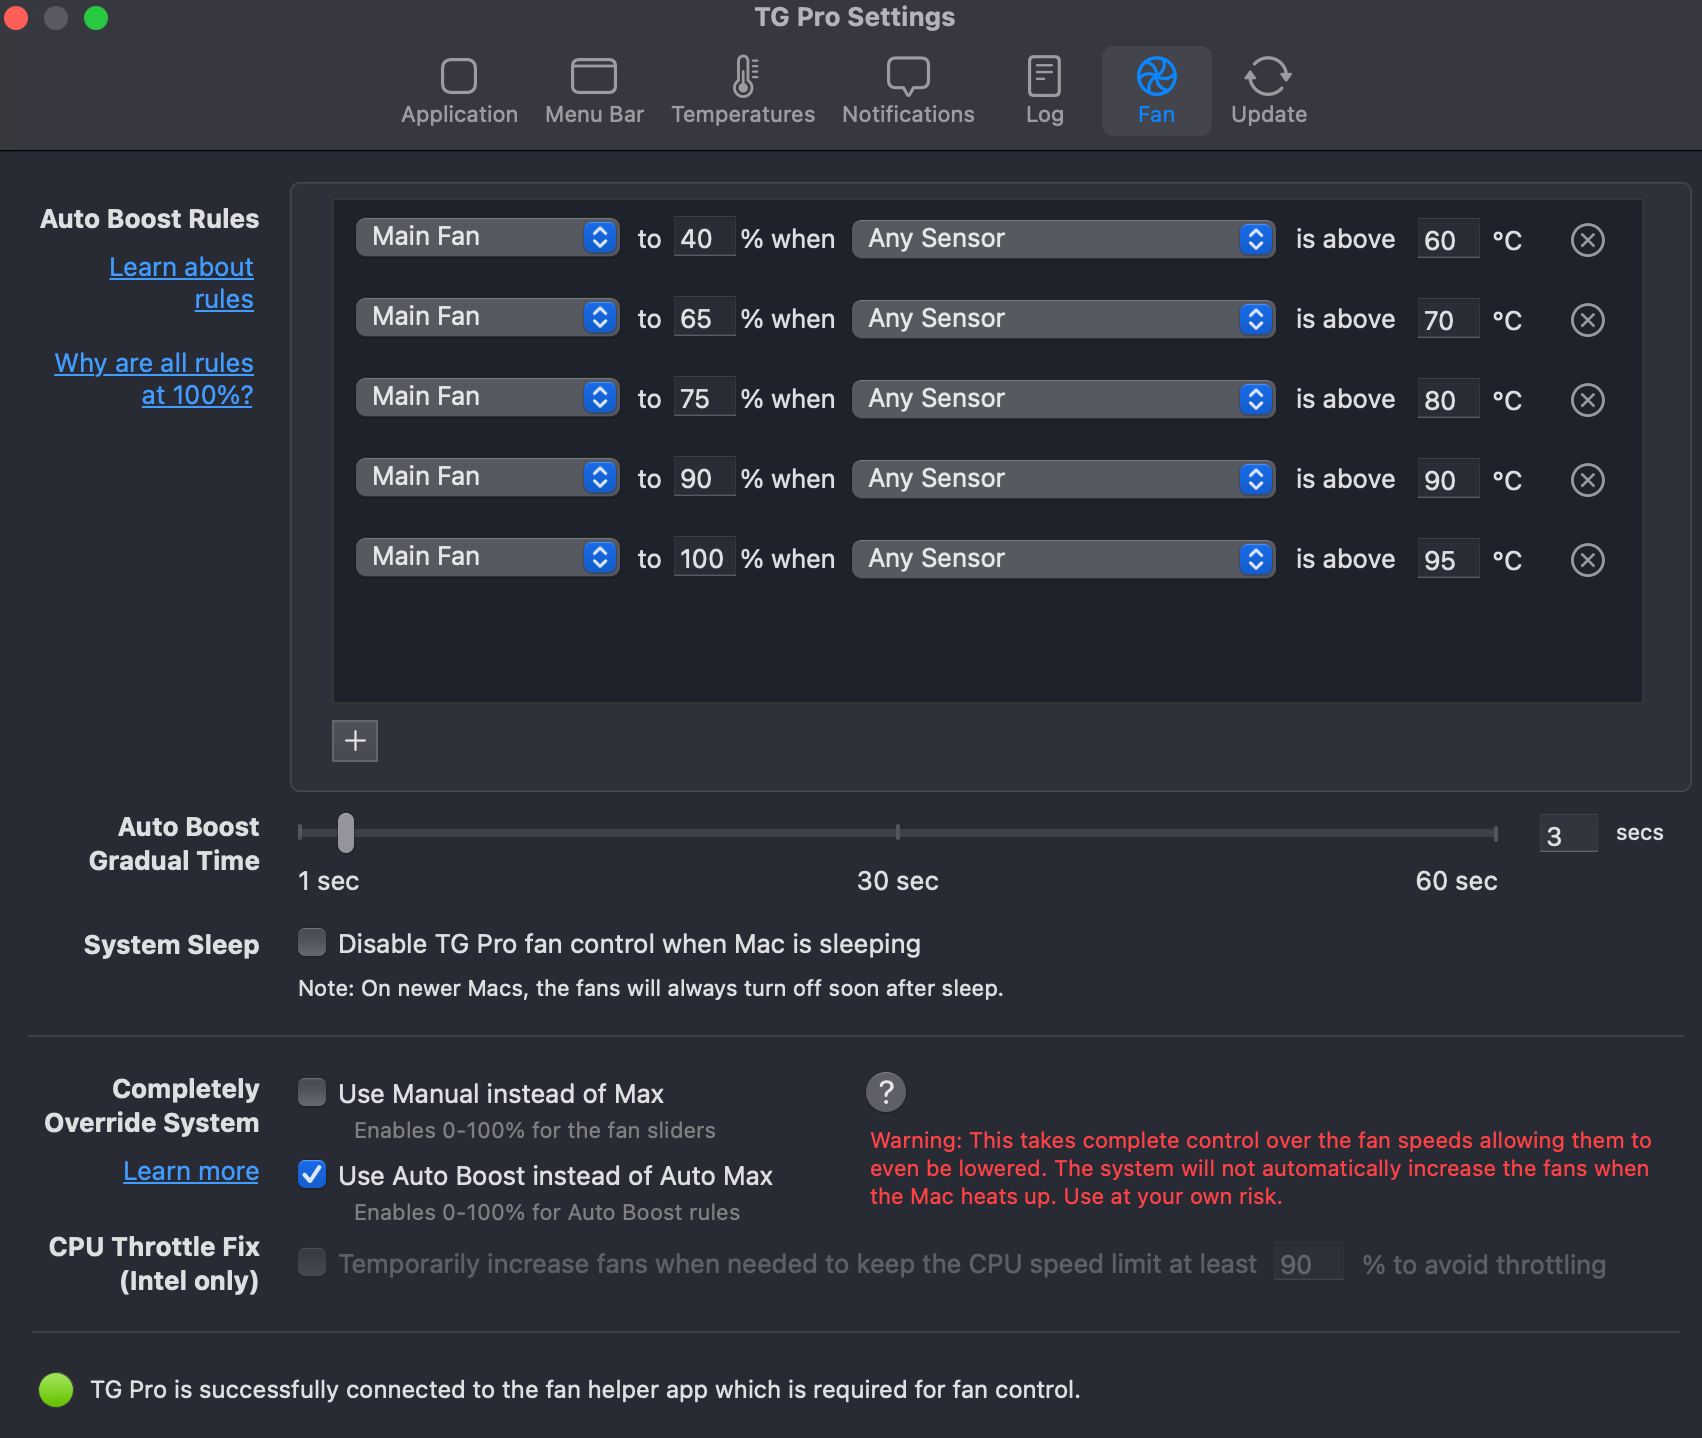Screen dimensions: 1702x1438
Task: Click the red window close button
Action: click(16, 17)
